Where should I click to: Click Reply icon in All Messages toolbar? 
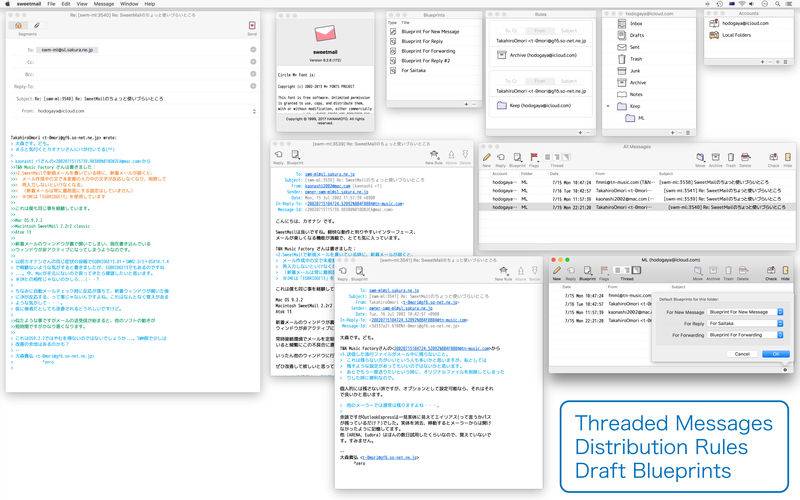click(501, 158)
